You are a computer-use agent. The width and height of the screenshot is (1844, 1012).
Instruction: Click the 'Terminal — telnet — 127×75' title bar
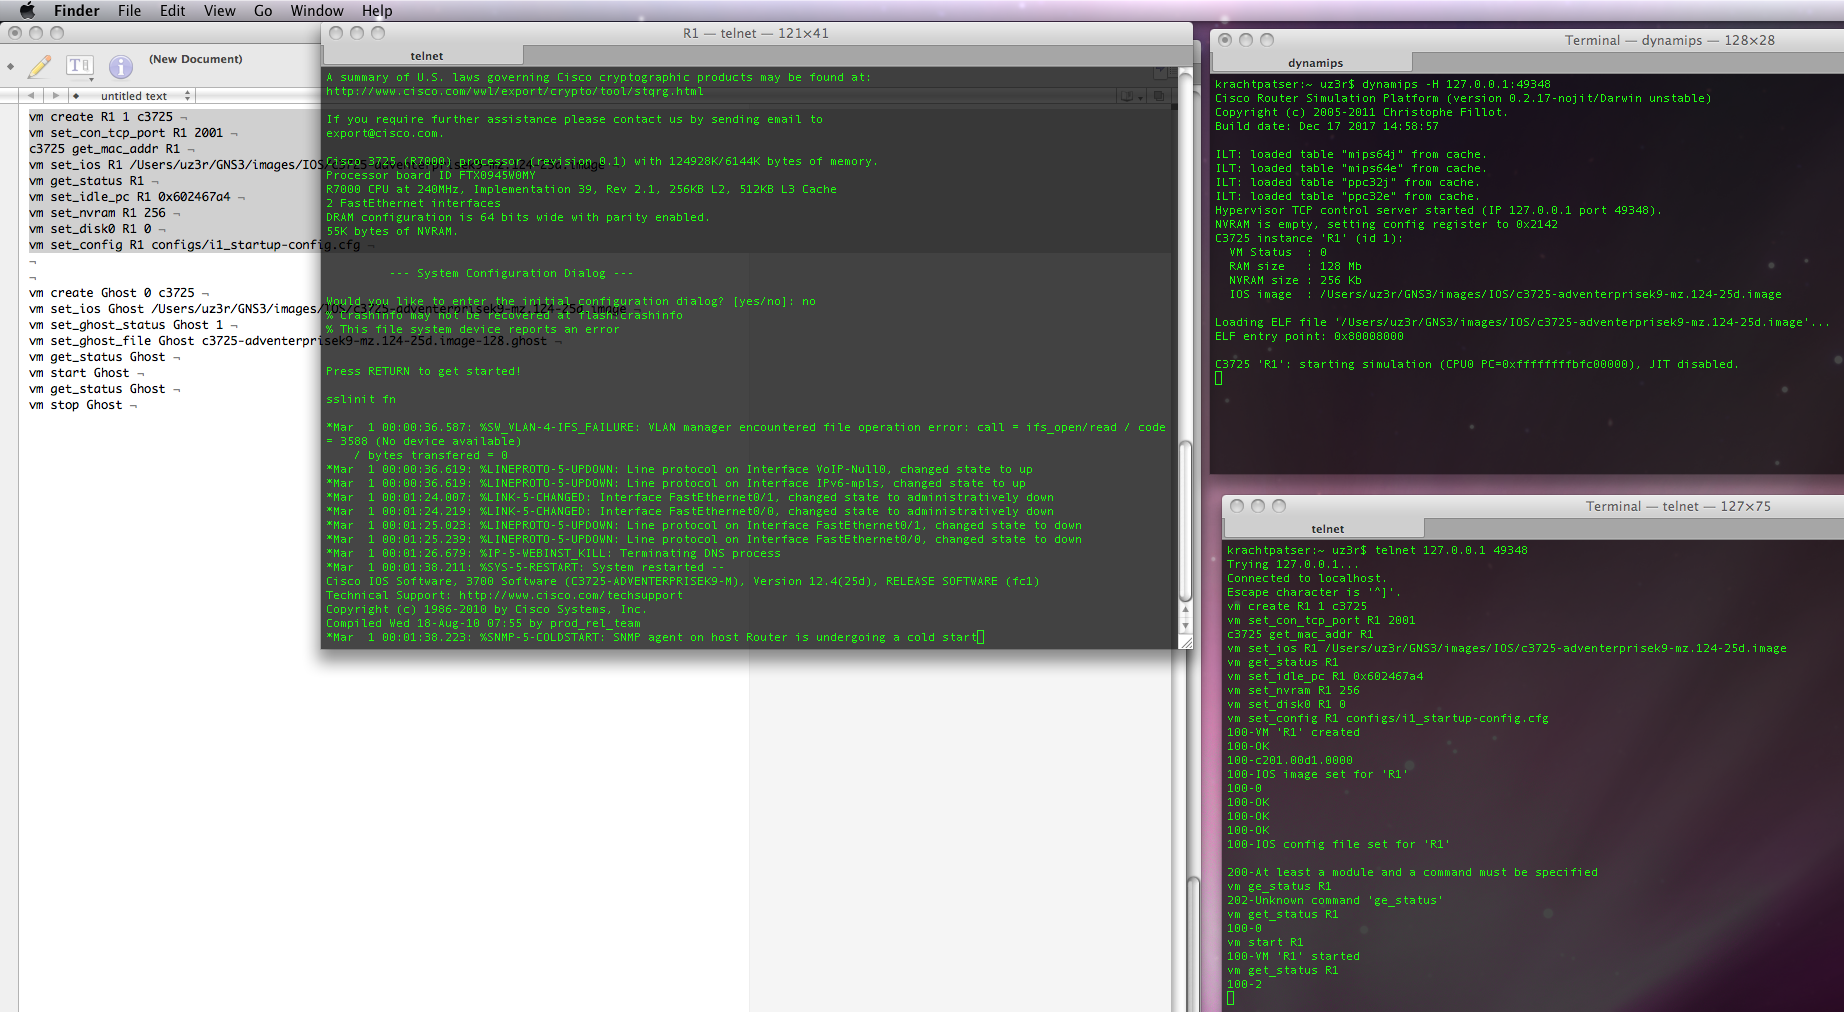1678,506
